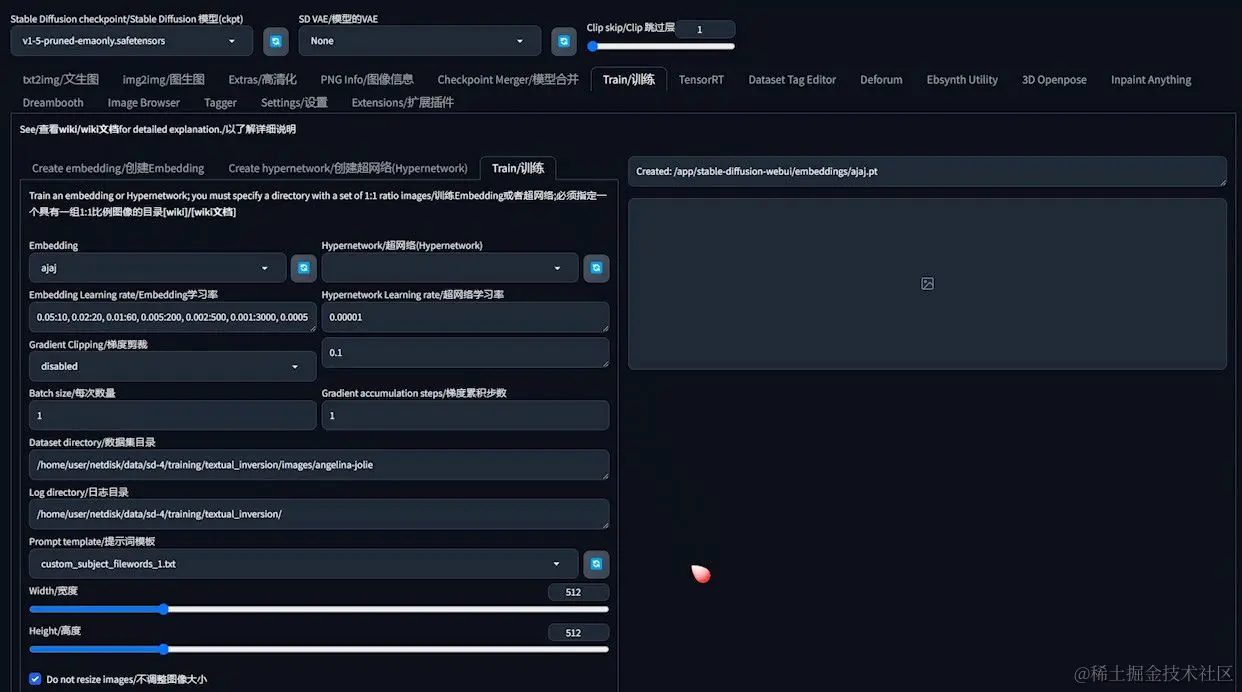
Task: Click the image placeholder icon in output panel
Action: pos(927,284)
